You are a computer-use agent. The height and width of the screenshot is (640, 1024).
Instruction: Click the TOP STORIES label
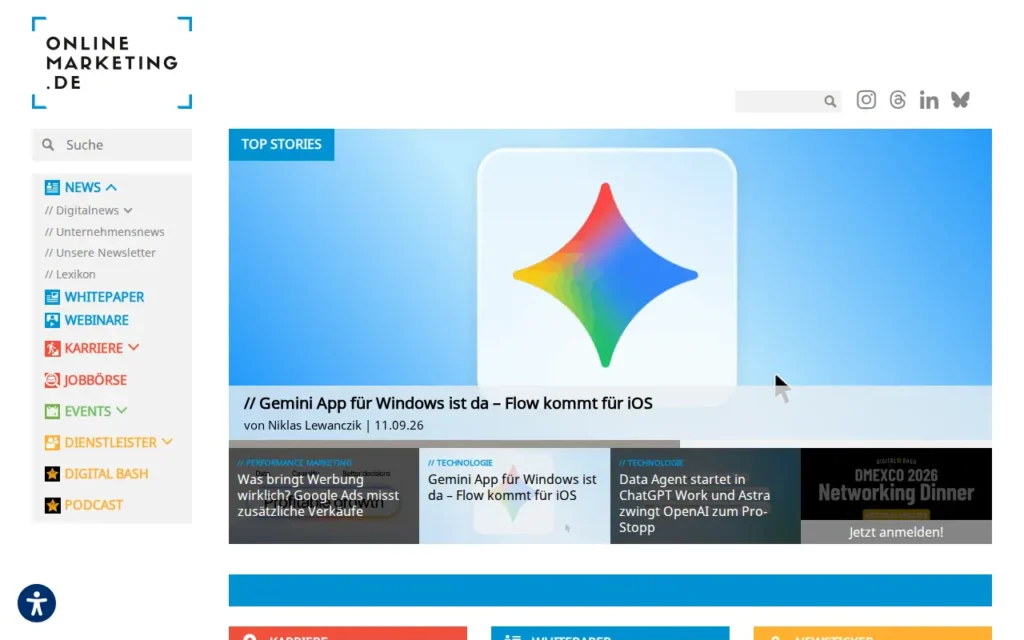pos(281,144)
